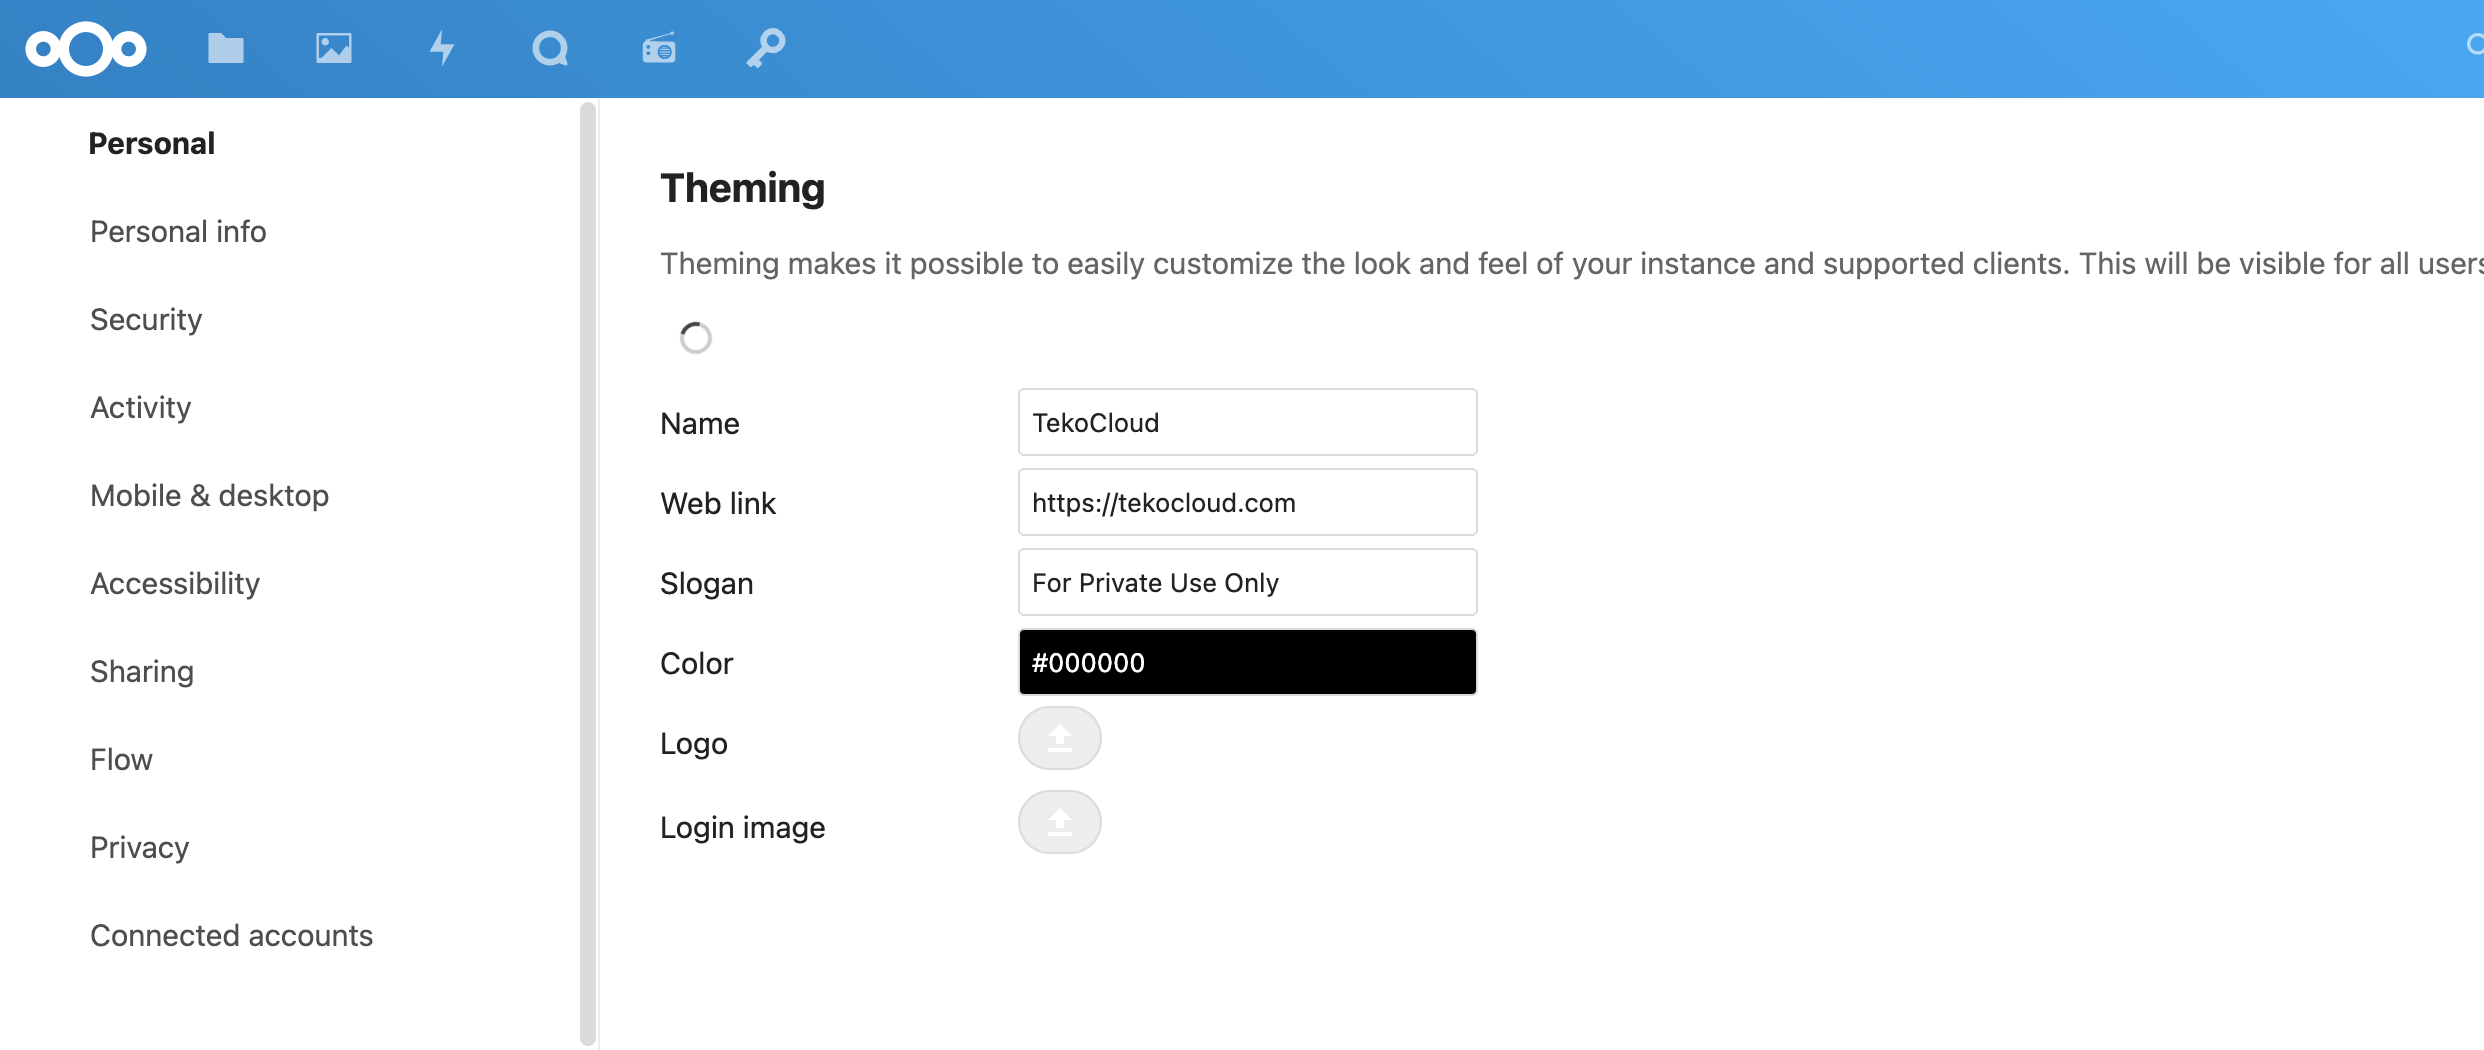Image resolution: width=2484 pixels, height=1050 pixels.
Task: Click the Login image label
Action: tap(743, 827)
